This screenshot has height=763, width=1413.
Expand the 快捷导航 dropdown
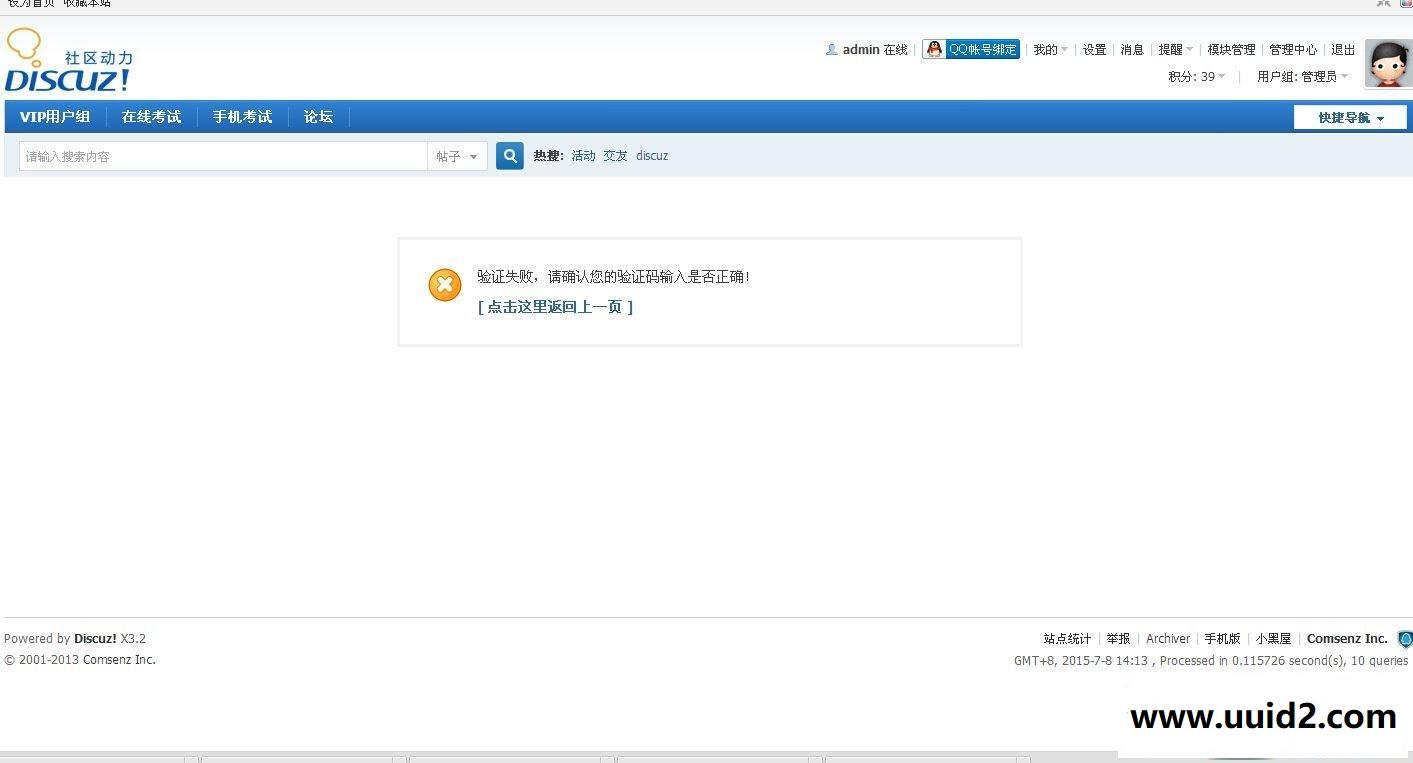1350,117
